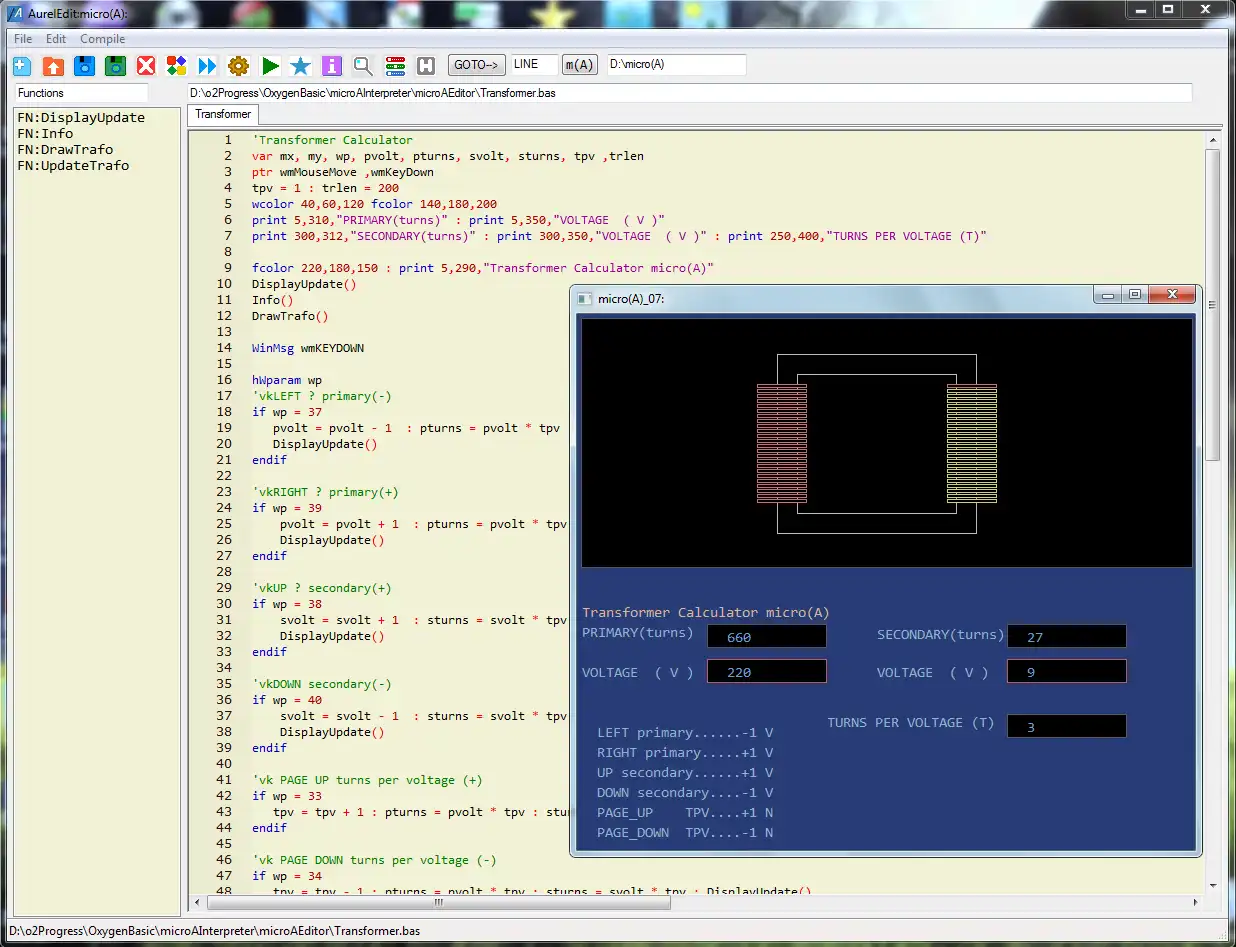Click the blue Save floppy icon
1236x947 pixels.
84,66
